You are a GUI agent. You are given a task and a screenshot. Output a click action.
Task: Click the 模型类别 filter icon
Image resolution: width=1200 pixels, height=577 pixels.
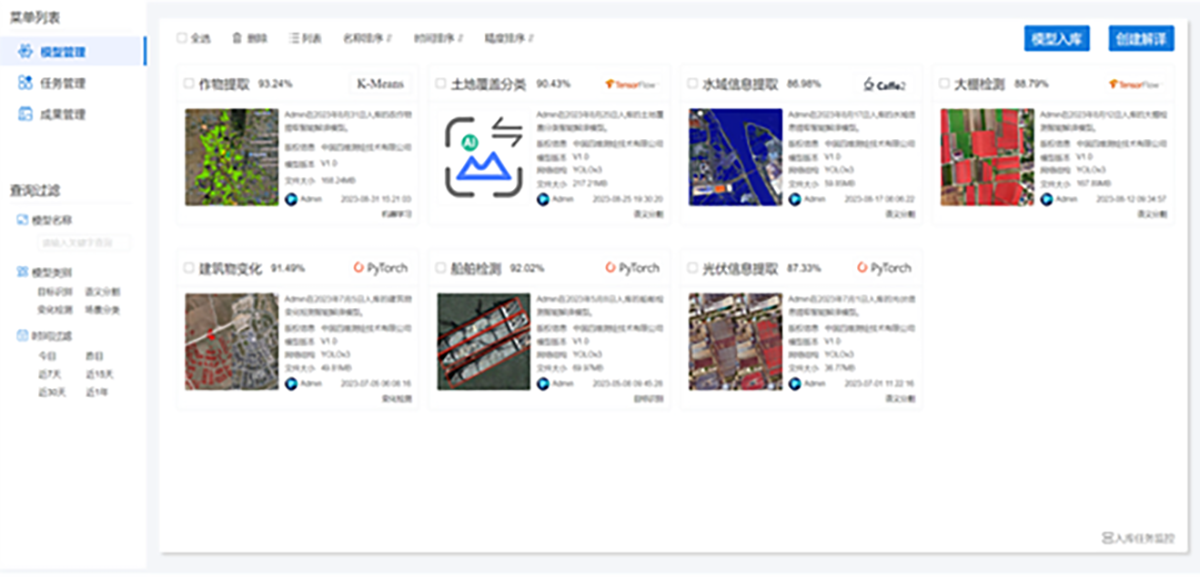pos(23,272)
